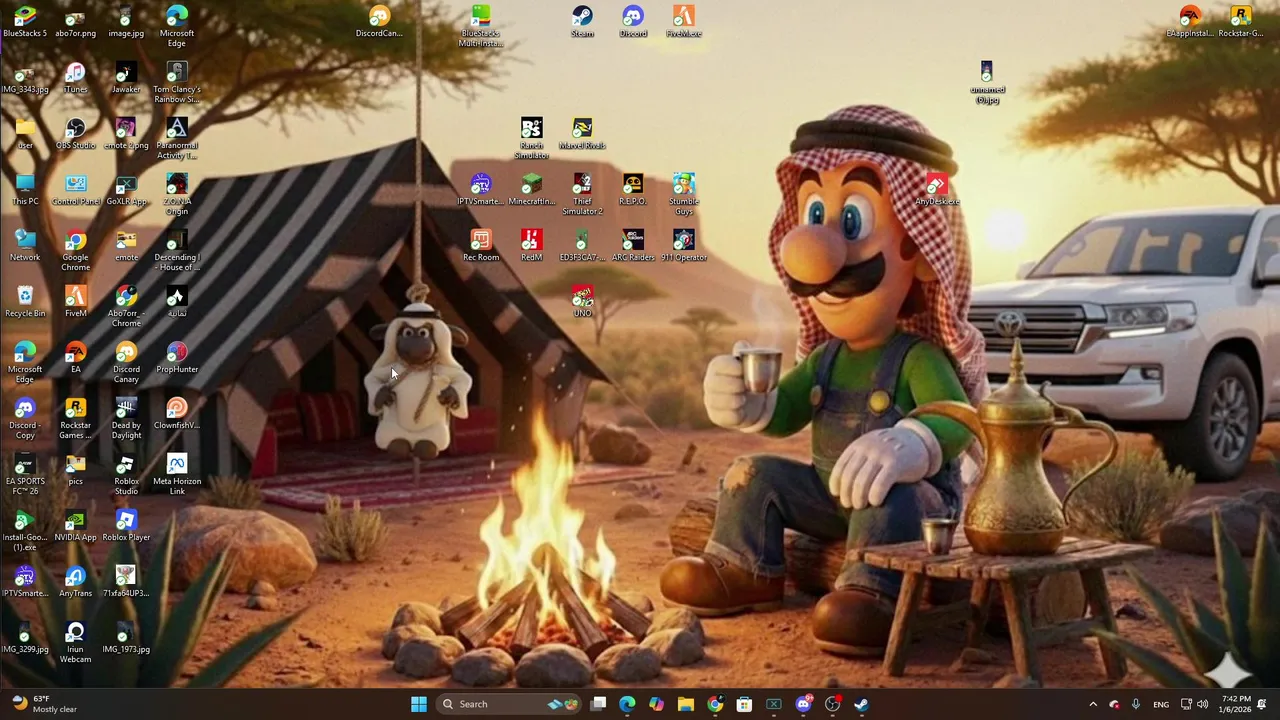Open PropHunter desktop icon
1280x720 pixels.
(176, 358)
